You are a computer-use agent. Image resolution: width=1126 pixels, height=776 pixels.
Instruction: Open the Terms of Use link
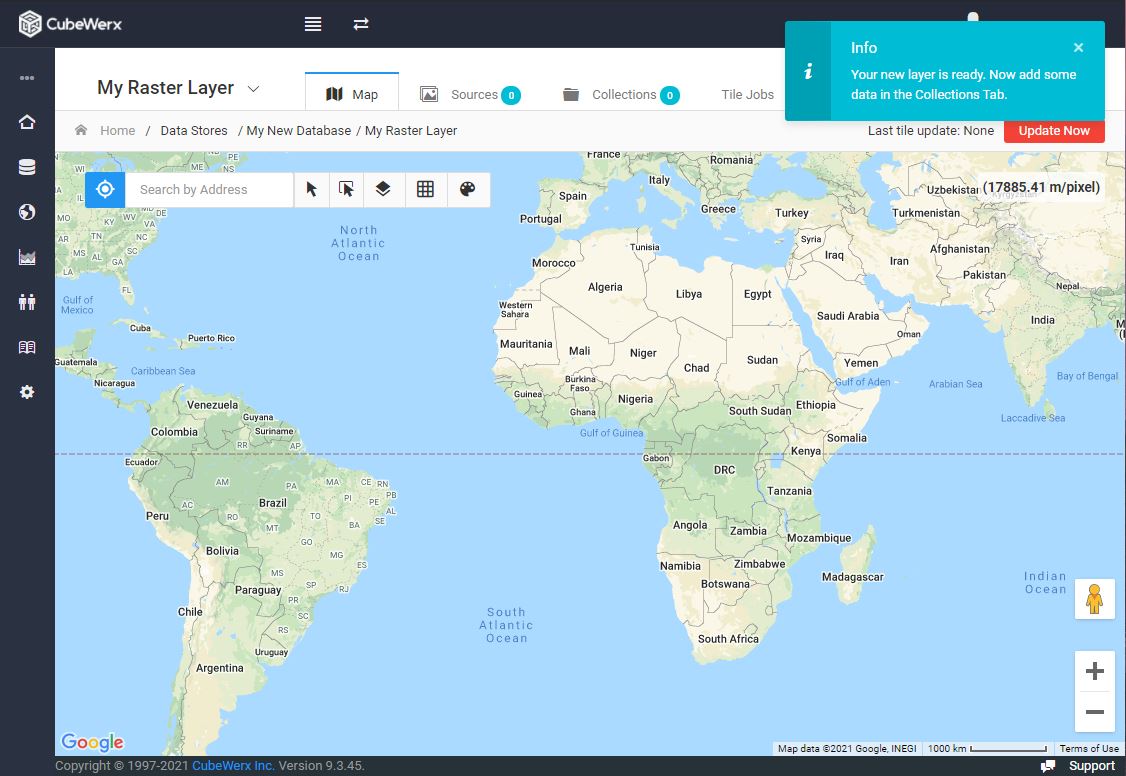pos(1089,749)
